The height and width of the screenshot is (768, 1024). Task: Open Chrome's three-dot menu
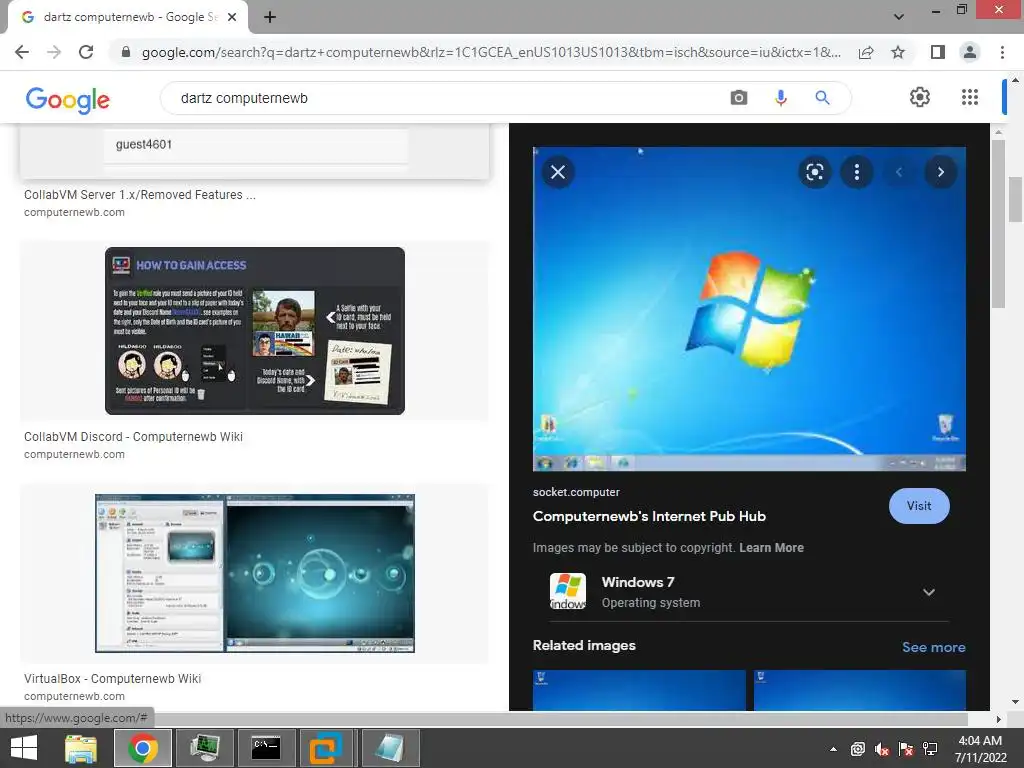pos(1002,52)
